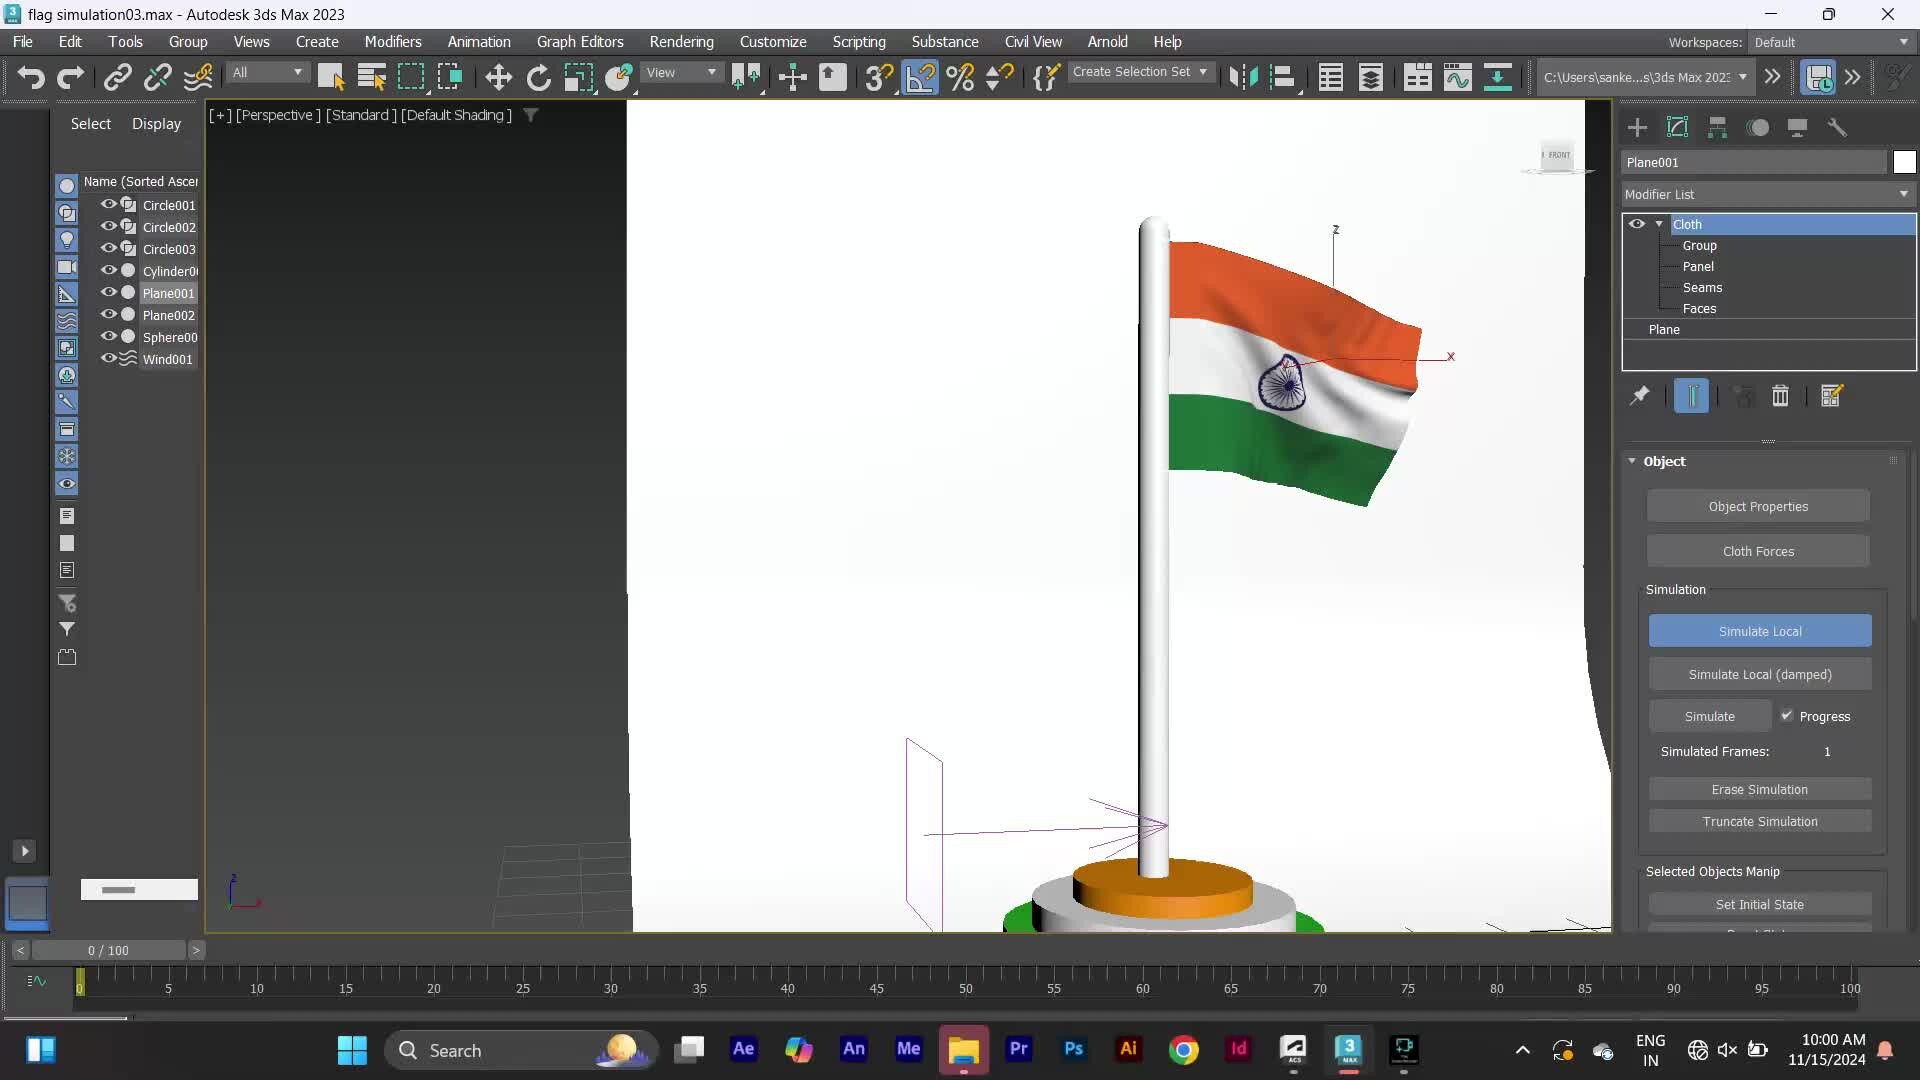Hide Circle001 via its eye toggle

point(108,205)
